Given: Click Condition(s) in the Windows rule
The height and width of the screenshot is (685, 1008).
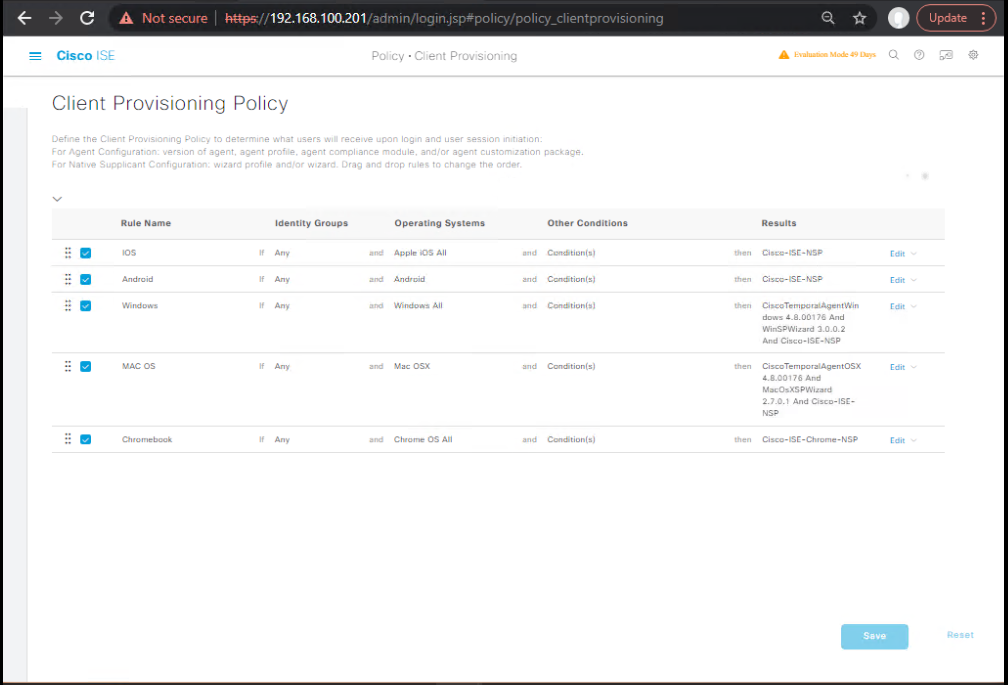Looking at the screenshot, I should click(x=571, y=305).
